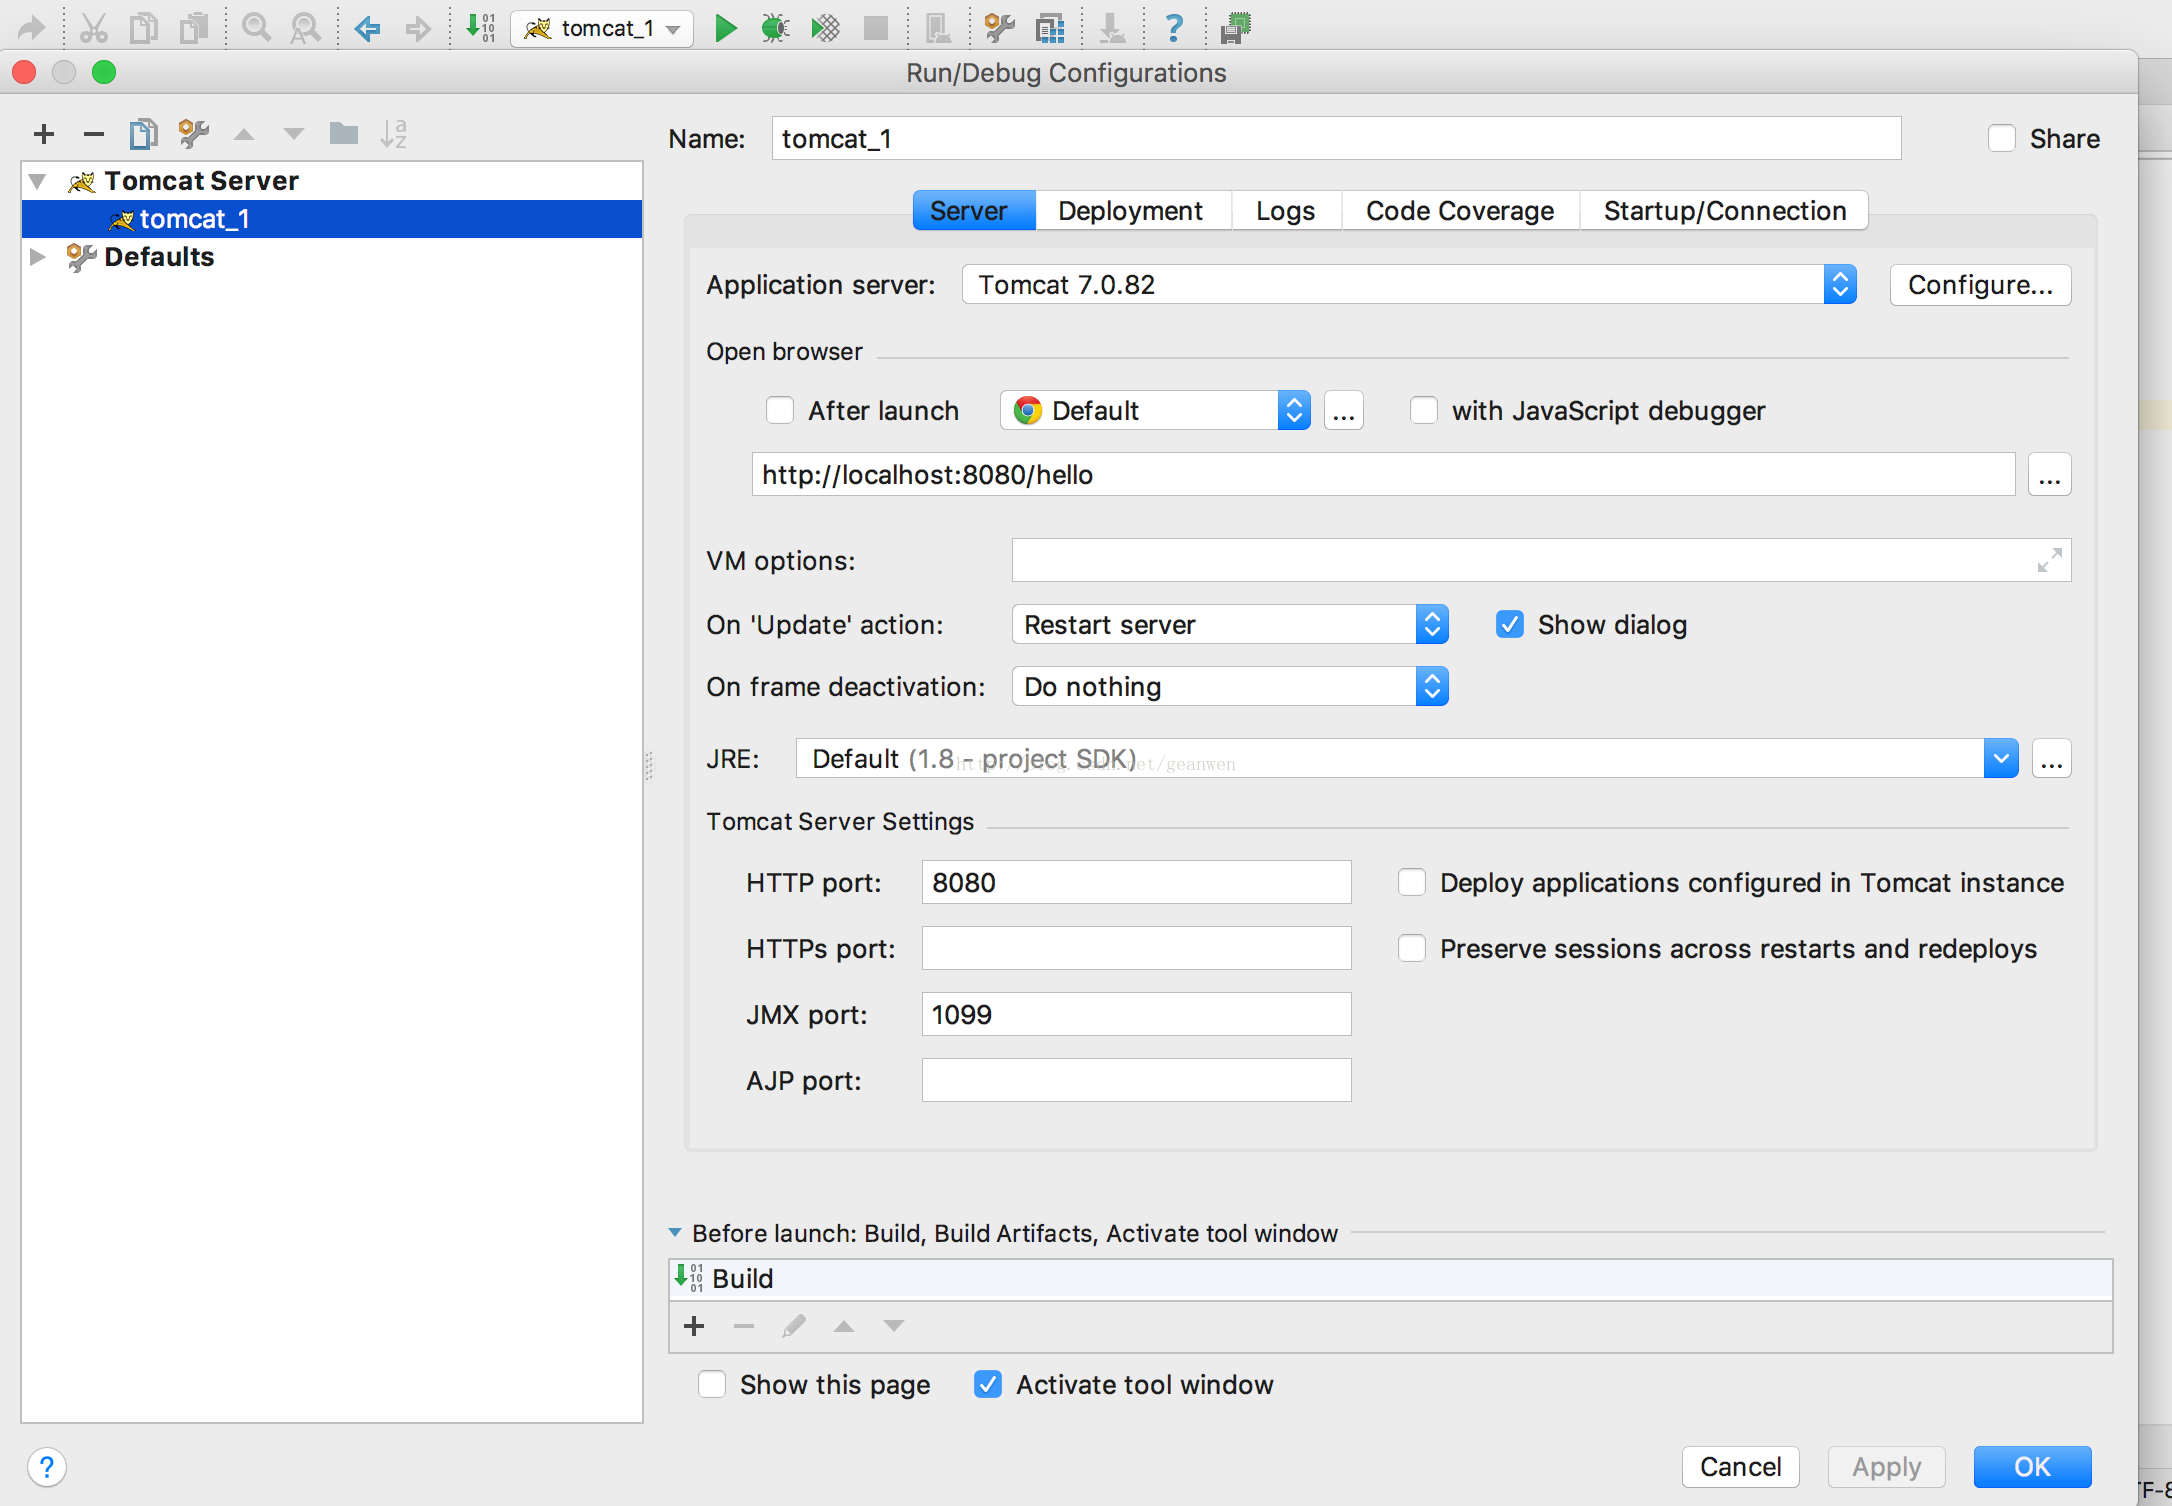Edit defaults with the wrench icon
Screen dimensions: 2172x1506
coord(193,134)
